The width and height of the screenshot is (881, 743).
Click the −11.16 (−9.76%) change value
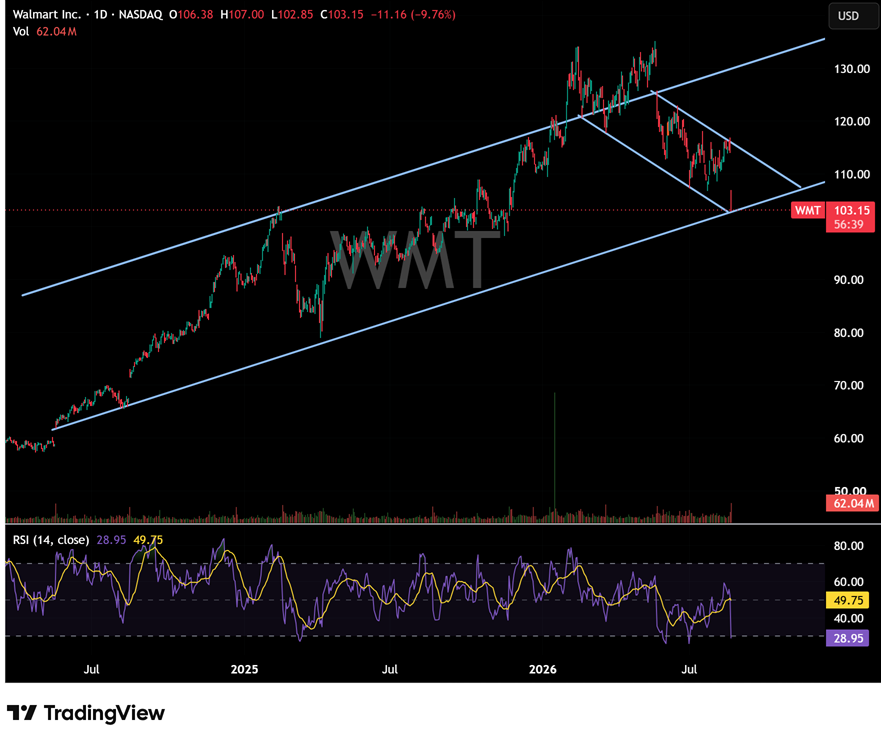click(x=414, y=15)
